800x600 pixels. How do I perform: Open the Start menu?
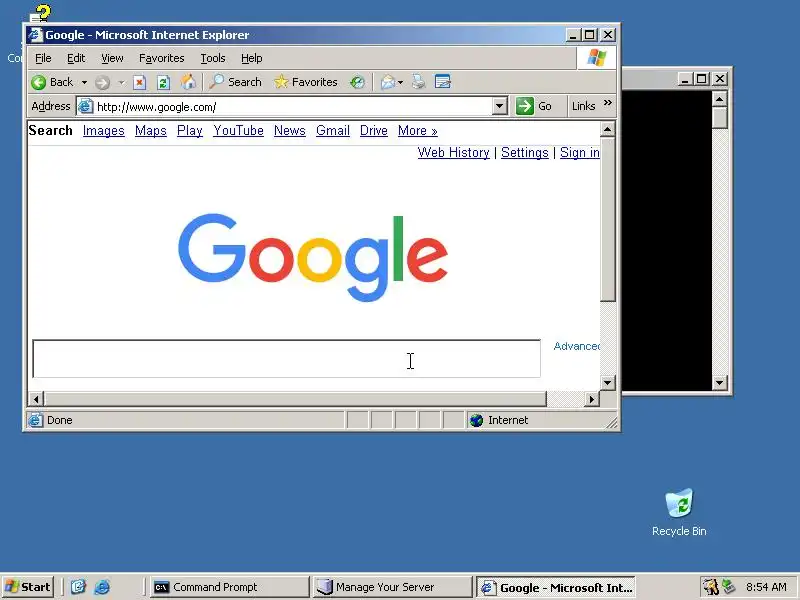pyautogui.click(x=28, y=587)
